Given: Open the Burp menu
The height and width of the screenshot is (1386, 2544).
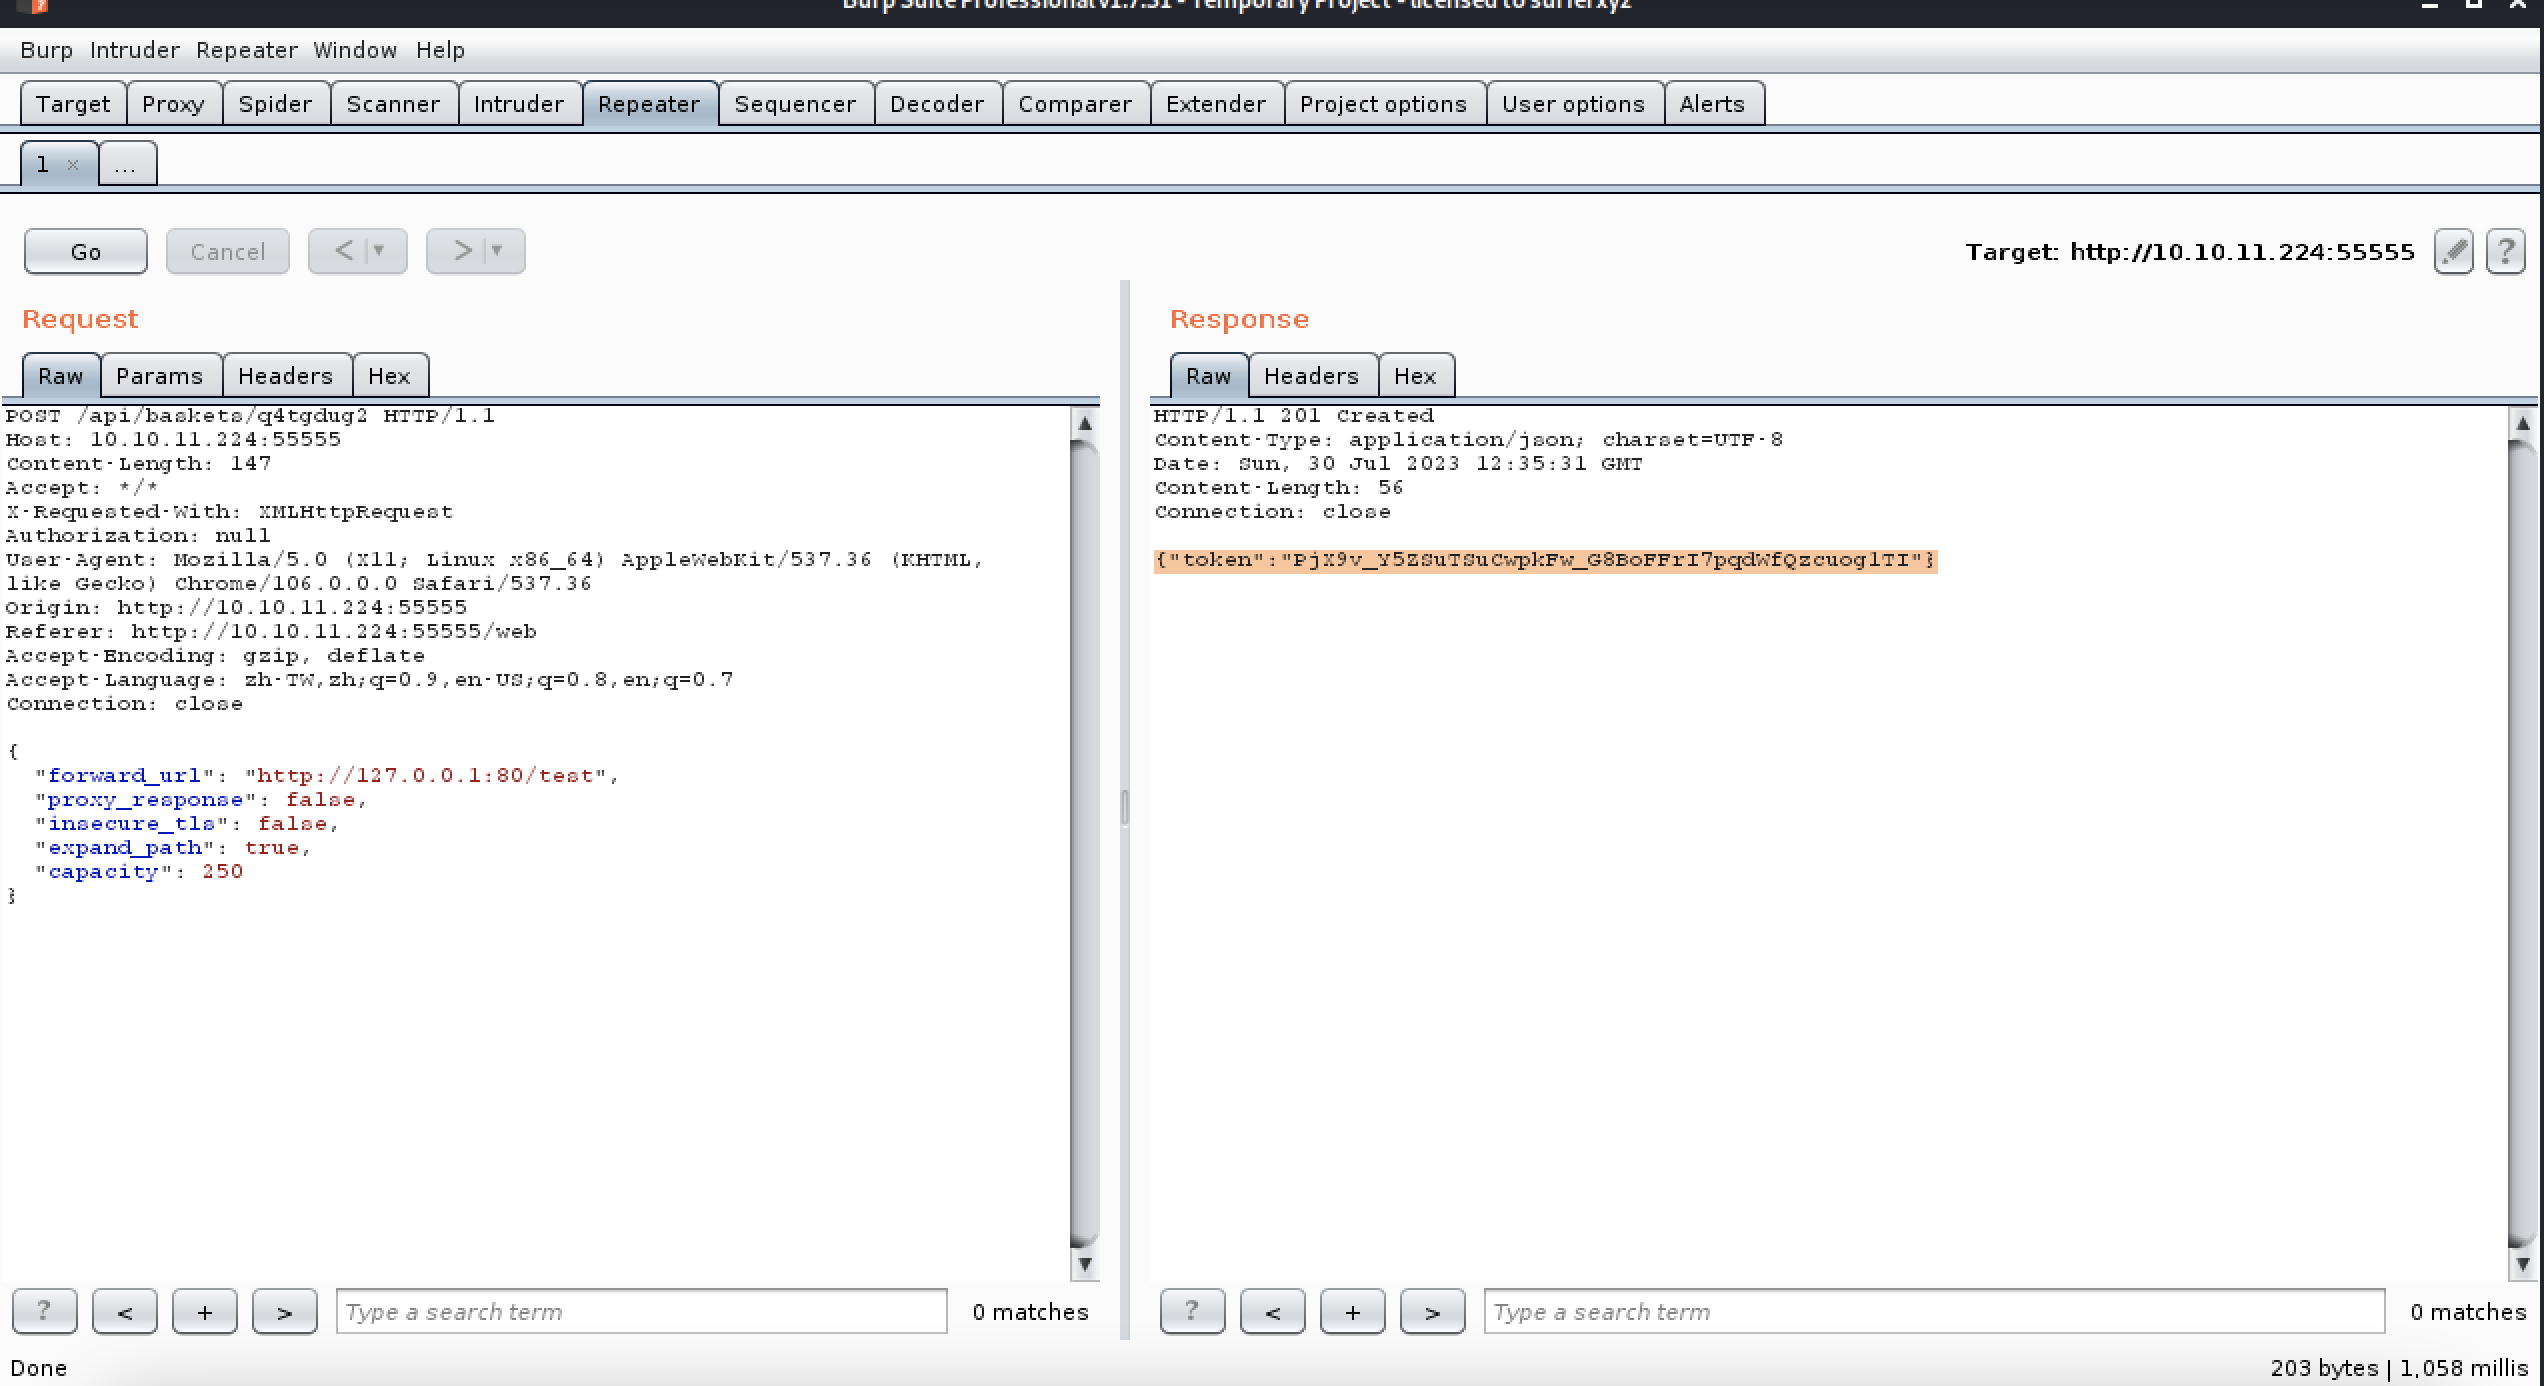Looking at the screenshot, I should [46, 50].
